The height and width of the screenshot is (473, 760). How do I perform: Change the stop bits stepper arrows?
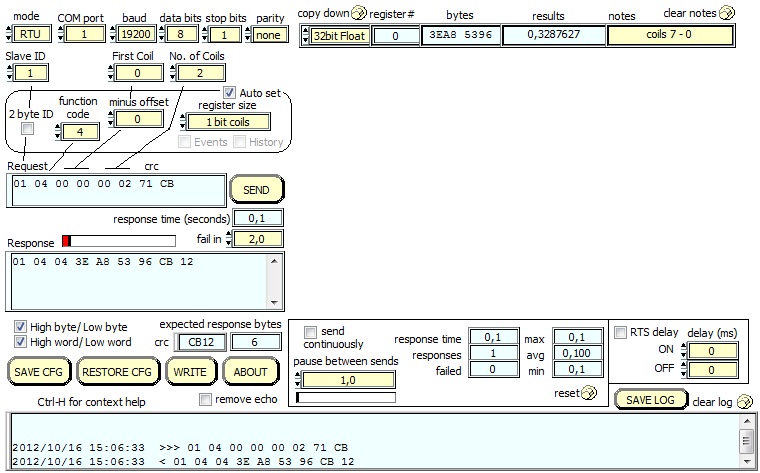[x=205, y=34]
